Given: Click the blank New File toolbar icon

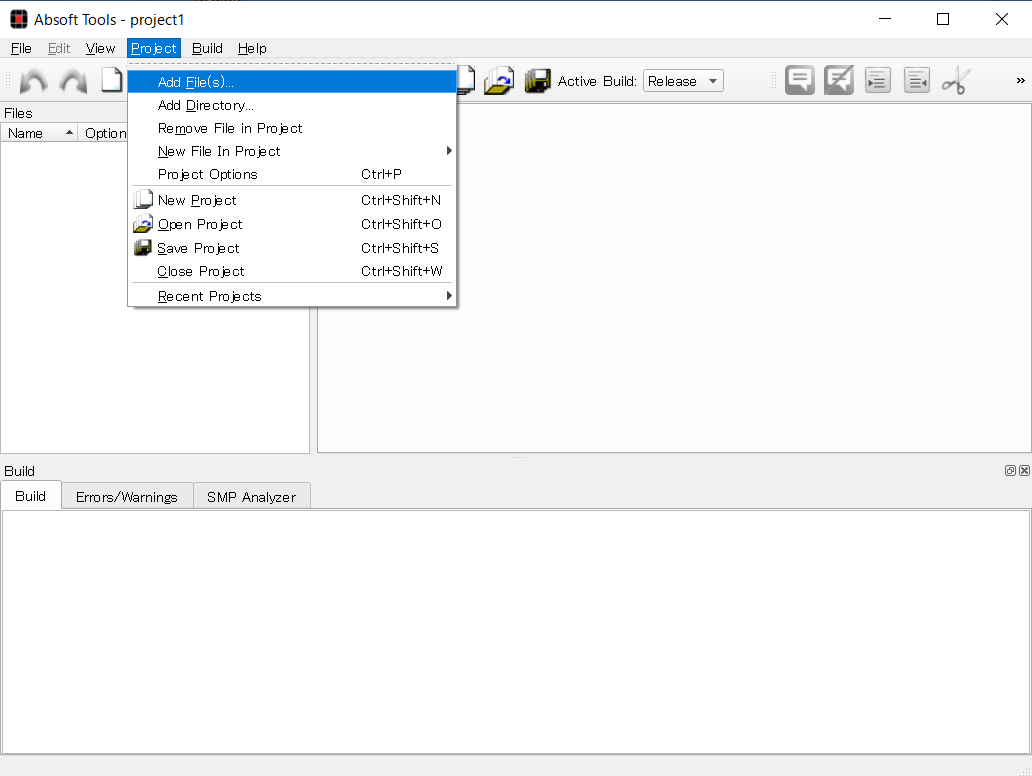Looking at the screenshot, I should 112,80.
